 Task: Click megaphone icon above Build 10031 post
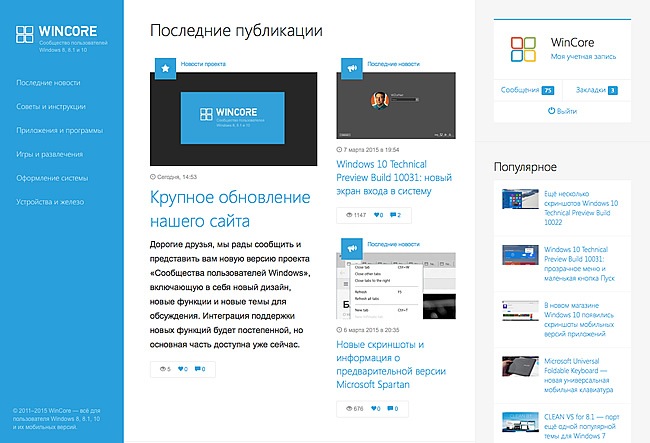coord(352,68)
